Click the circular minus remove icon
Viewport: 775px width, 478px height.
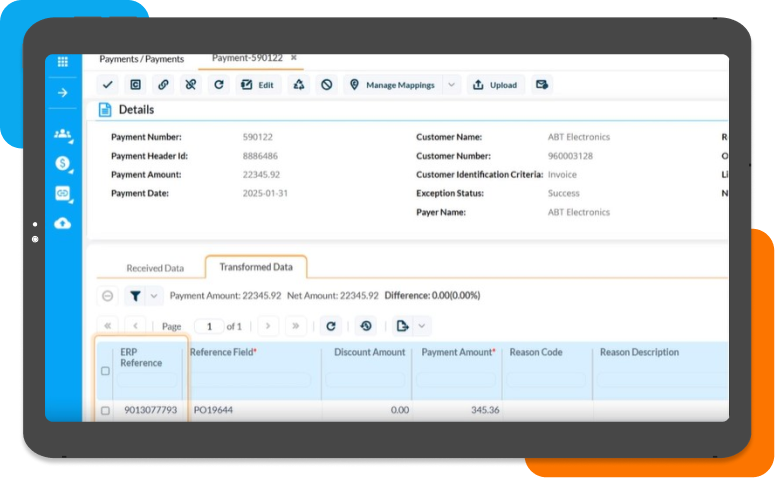pyautogui.click(x=107, y=296)
